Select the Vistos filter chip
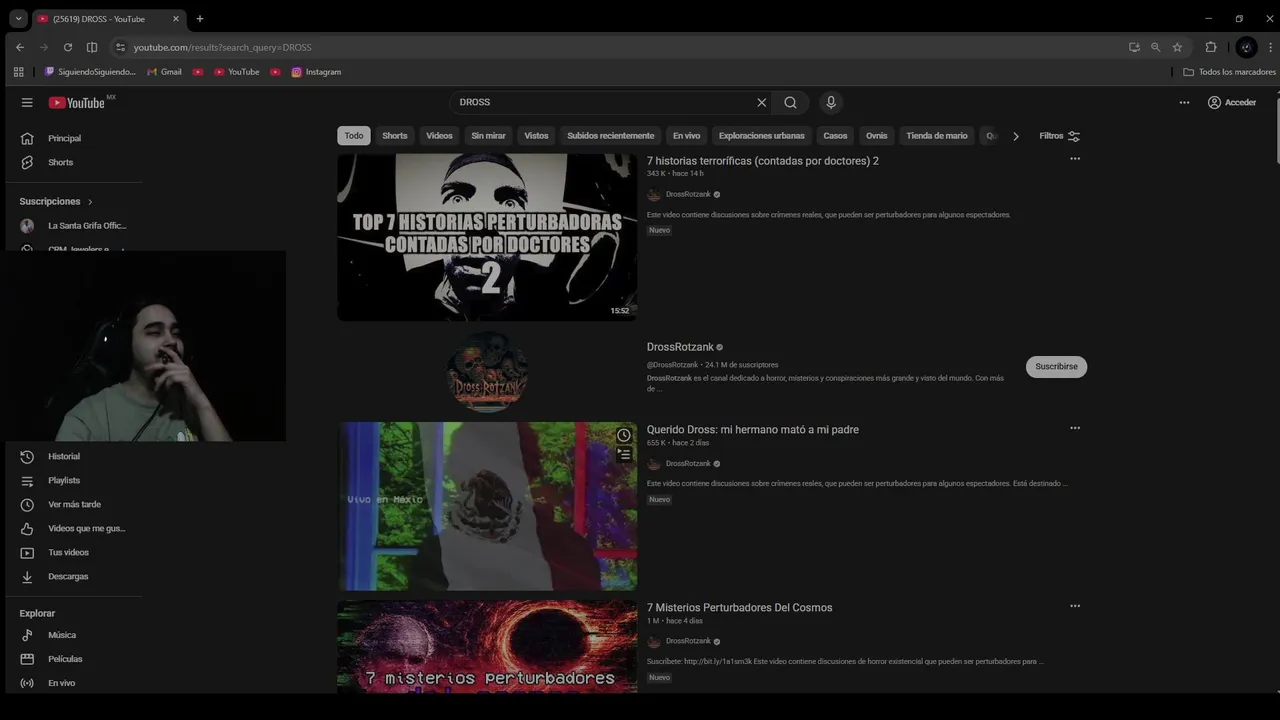The height and width of the screenshot is (720, 1280). pyautogui.click(x=536, y=136)
